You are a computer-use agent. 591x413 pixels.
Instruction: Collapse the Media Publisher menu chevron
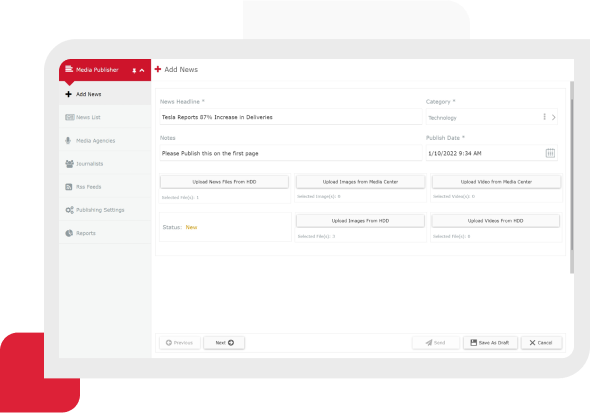point(142,70)
